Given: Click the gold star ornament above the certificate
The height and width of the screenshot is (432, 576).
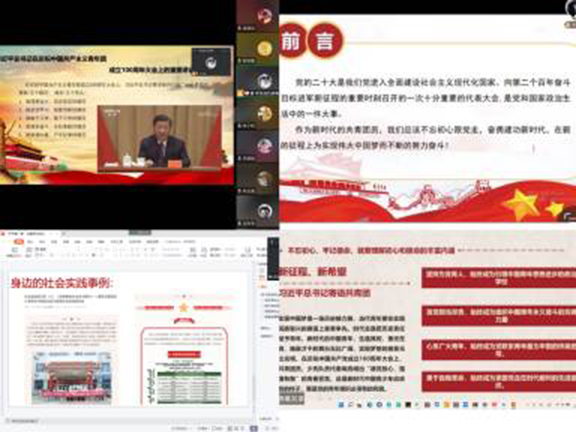Looking at the screenshot, I should pyautogui.click(x=183, y=307).
